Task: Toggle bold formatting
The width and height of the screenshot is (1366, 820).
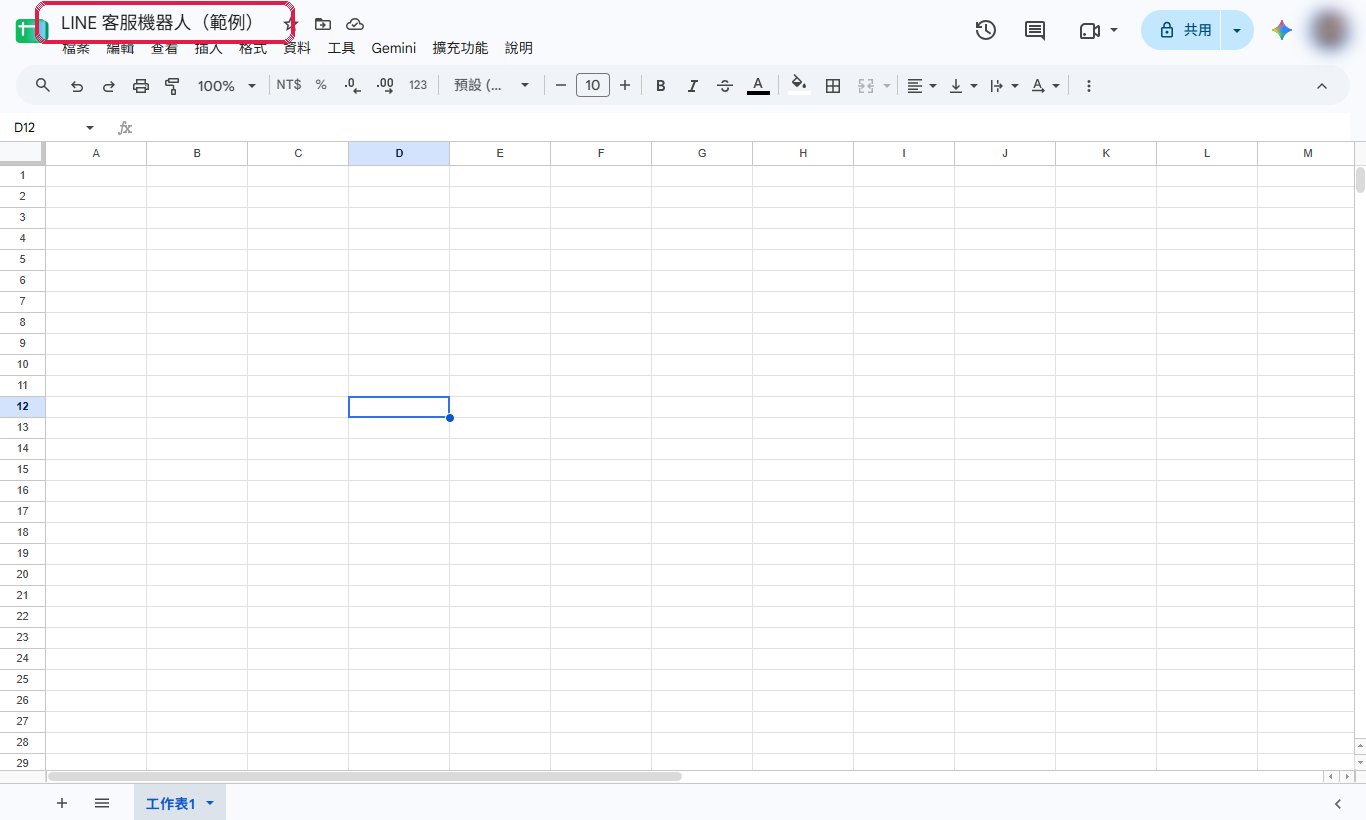Action: coord(660,86)
